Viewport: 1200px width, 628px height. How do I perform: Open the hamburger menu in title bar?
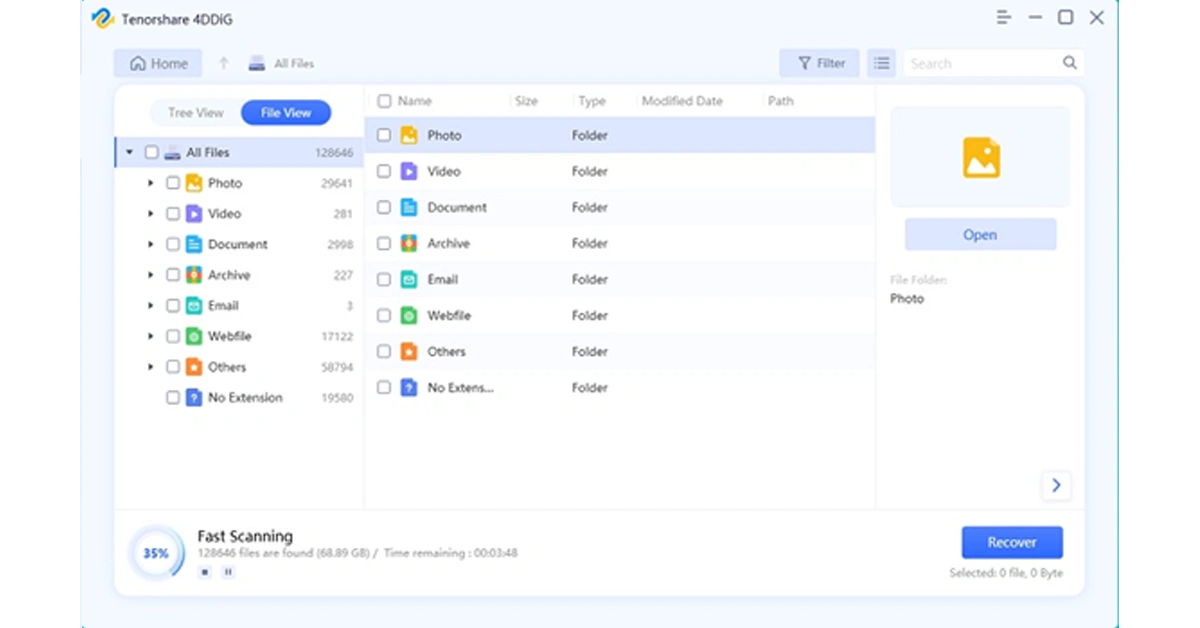(x=1004, y=18)
